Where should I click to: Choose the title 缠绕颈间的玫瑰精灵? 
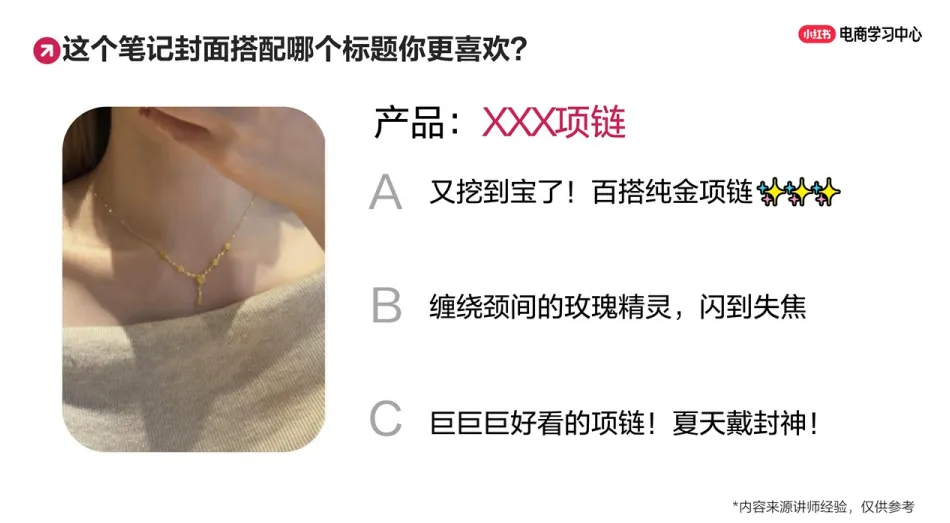point(551,307)
